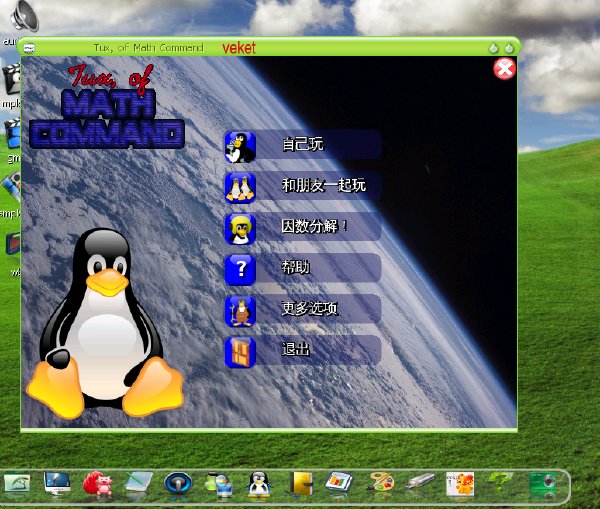Click the left green droplet title bar button

click(x=494, y=48)
